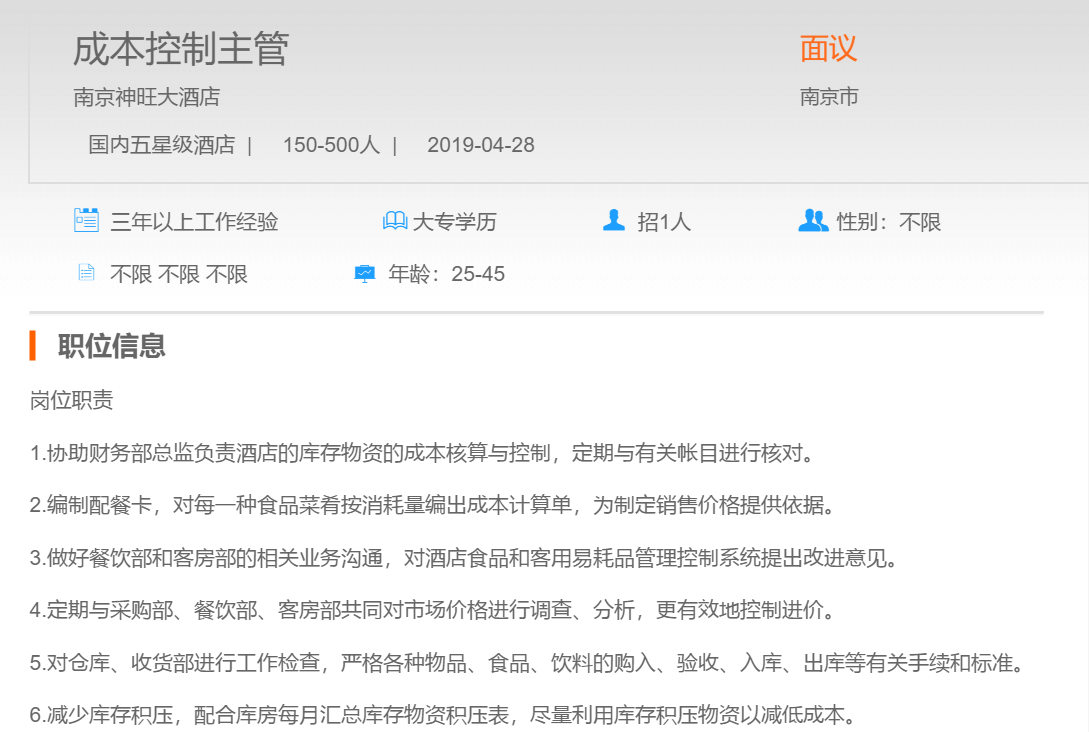
Task: Click the 150-500人 company size label
Action: pyautogui.click(x=331, y=145)
